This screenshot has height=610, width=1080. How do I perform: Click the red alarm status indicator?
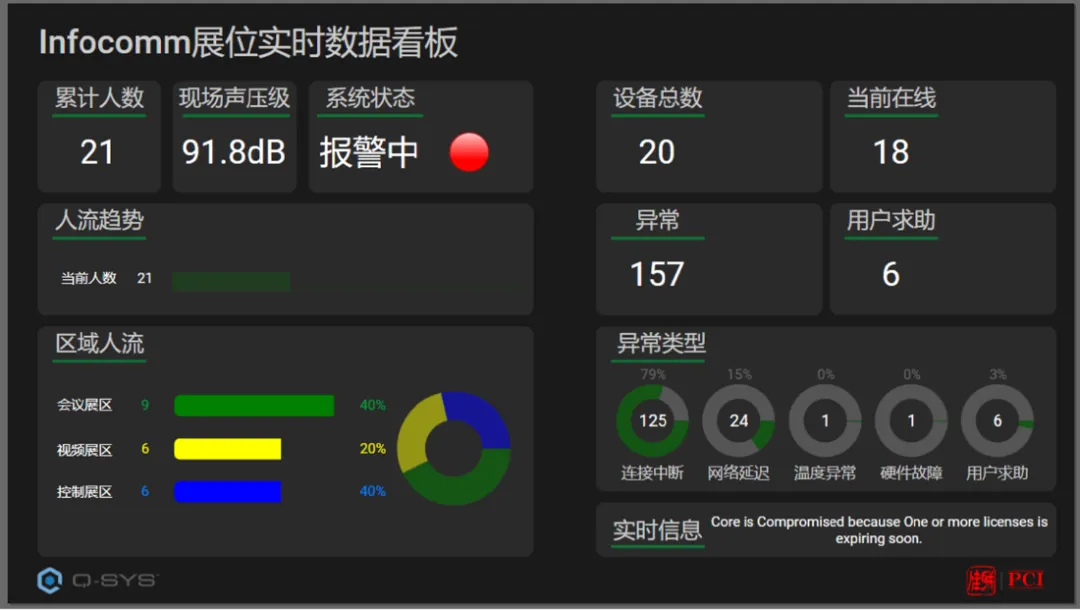click(x=469, y=152)
